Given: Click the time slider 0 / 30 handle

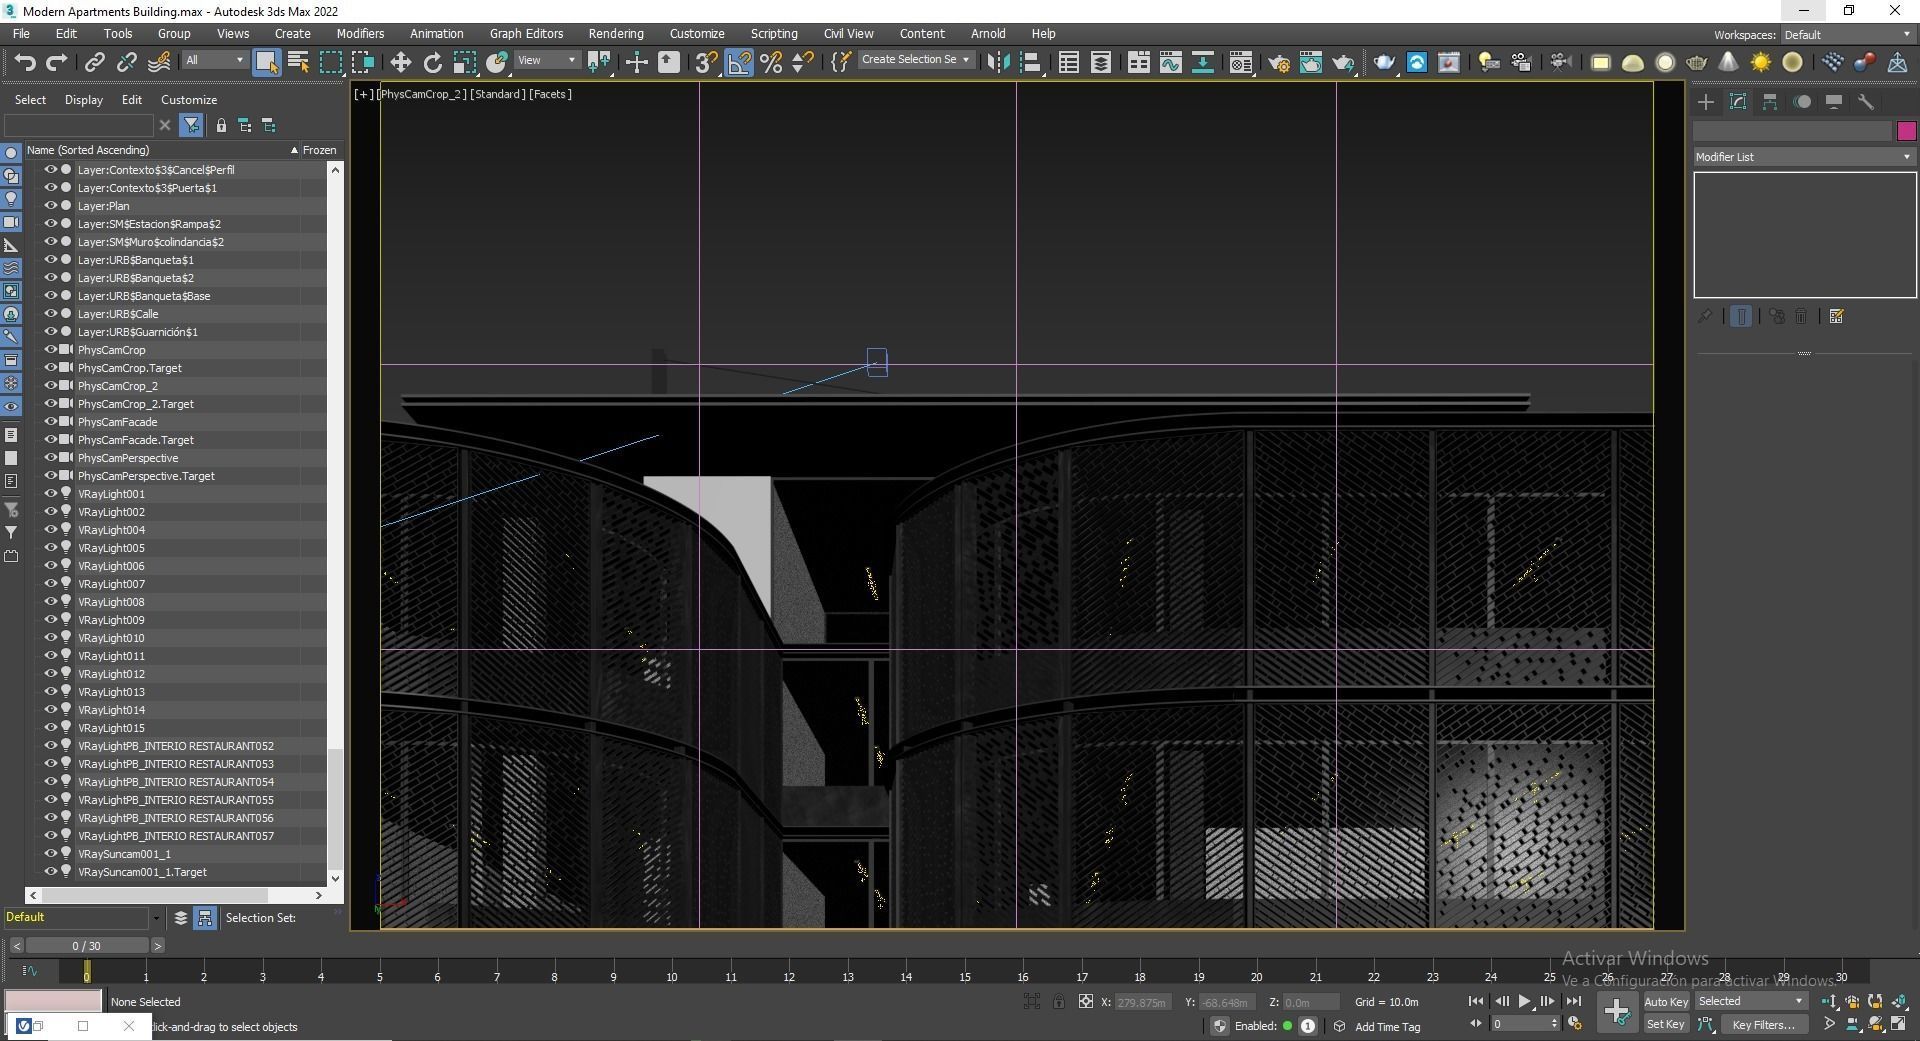Looking at the screenshot, I should click(x=87, y=945).
